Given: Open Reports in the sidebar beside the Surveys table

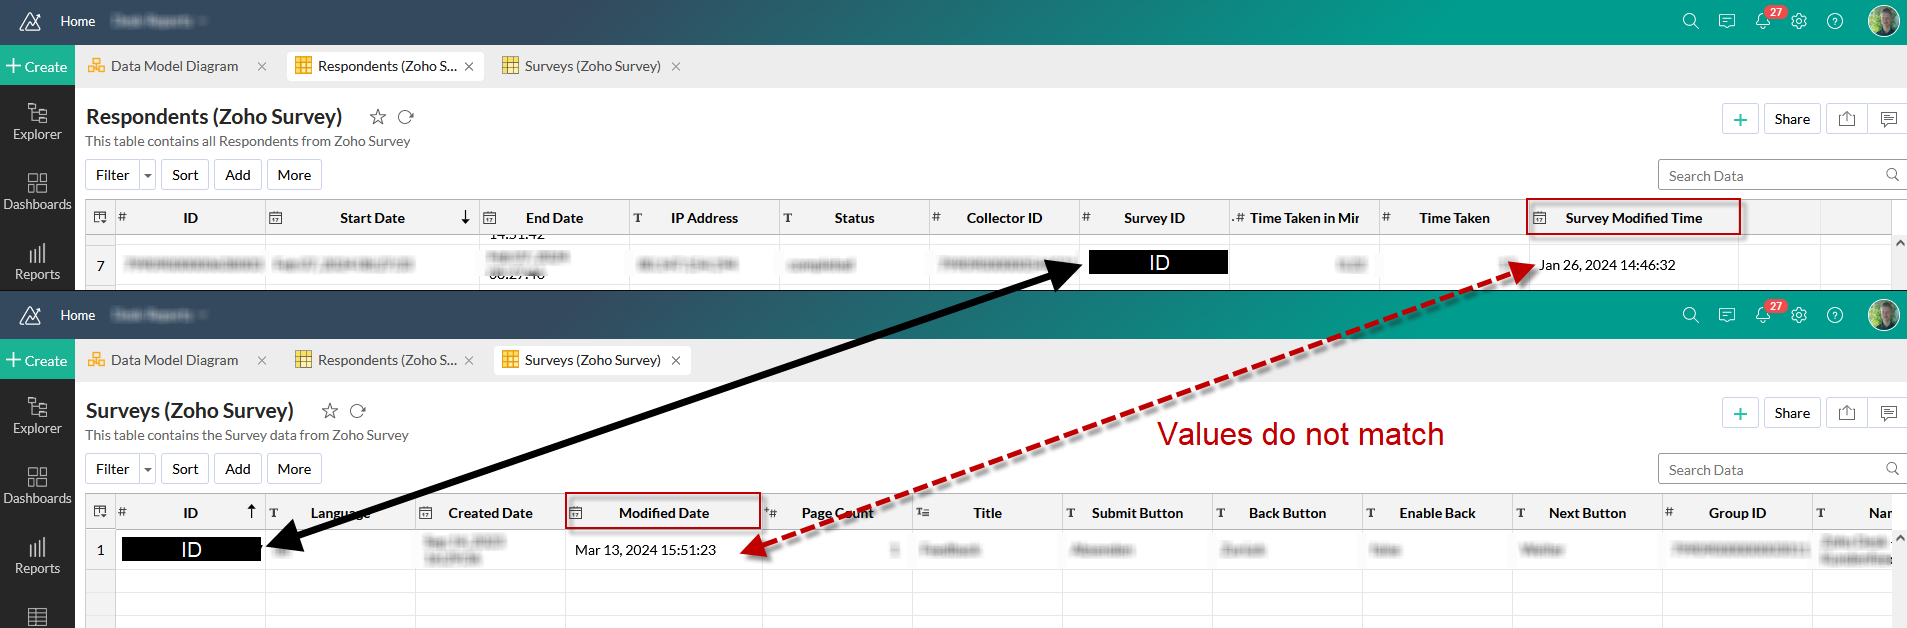Looking at the screenshot, I should [37, 555].
